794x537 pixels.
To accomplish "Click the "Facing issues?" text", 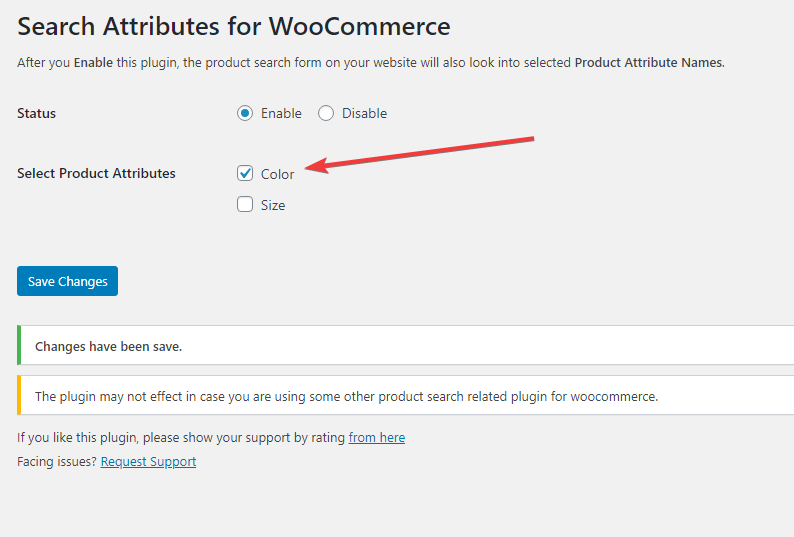I will coord(57,461).
